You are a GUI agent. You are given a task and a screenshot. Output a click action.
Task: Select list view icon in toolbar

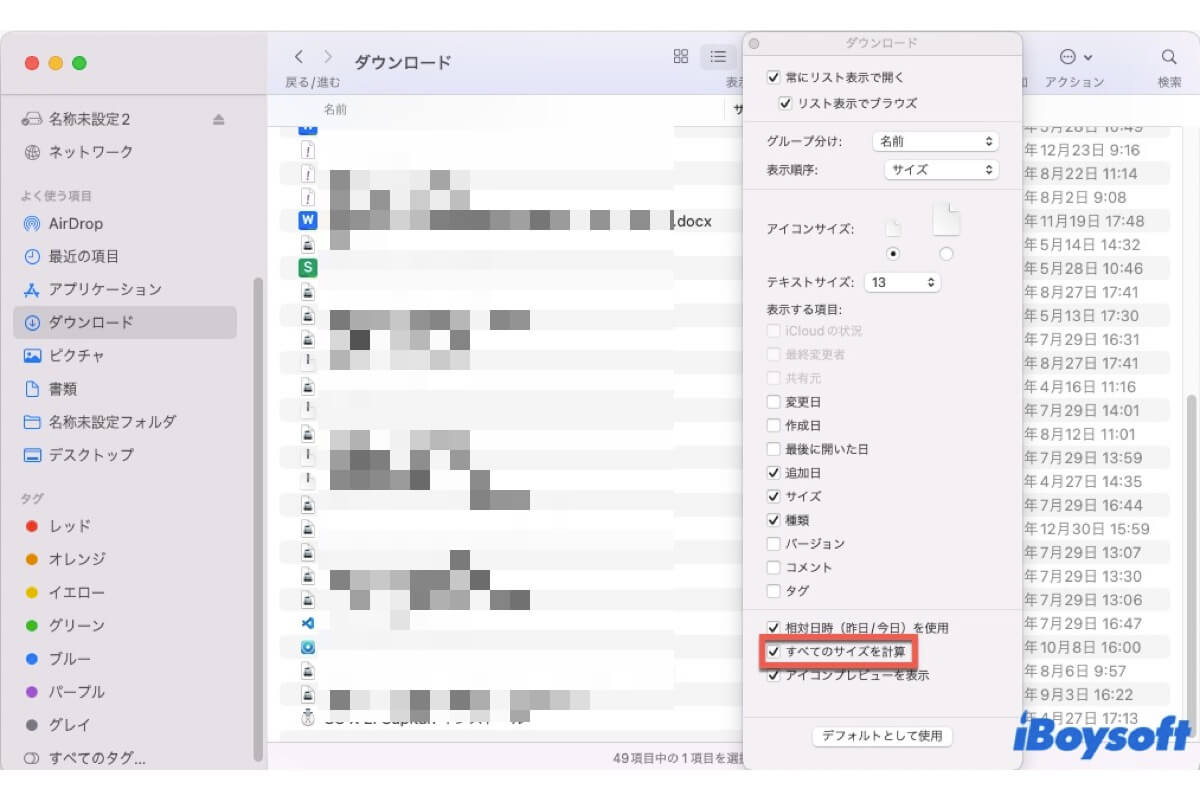pyautogui.click(x=718, y=57)
